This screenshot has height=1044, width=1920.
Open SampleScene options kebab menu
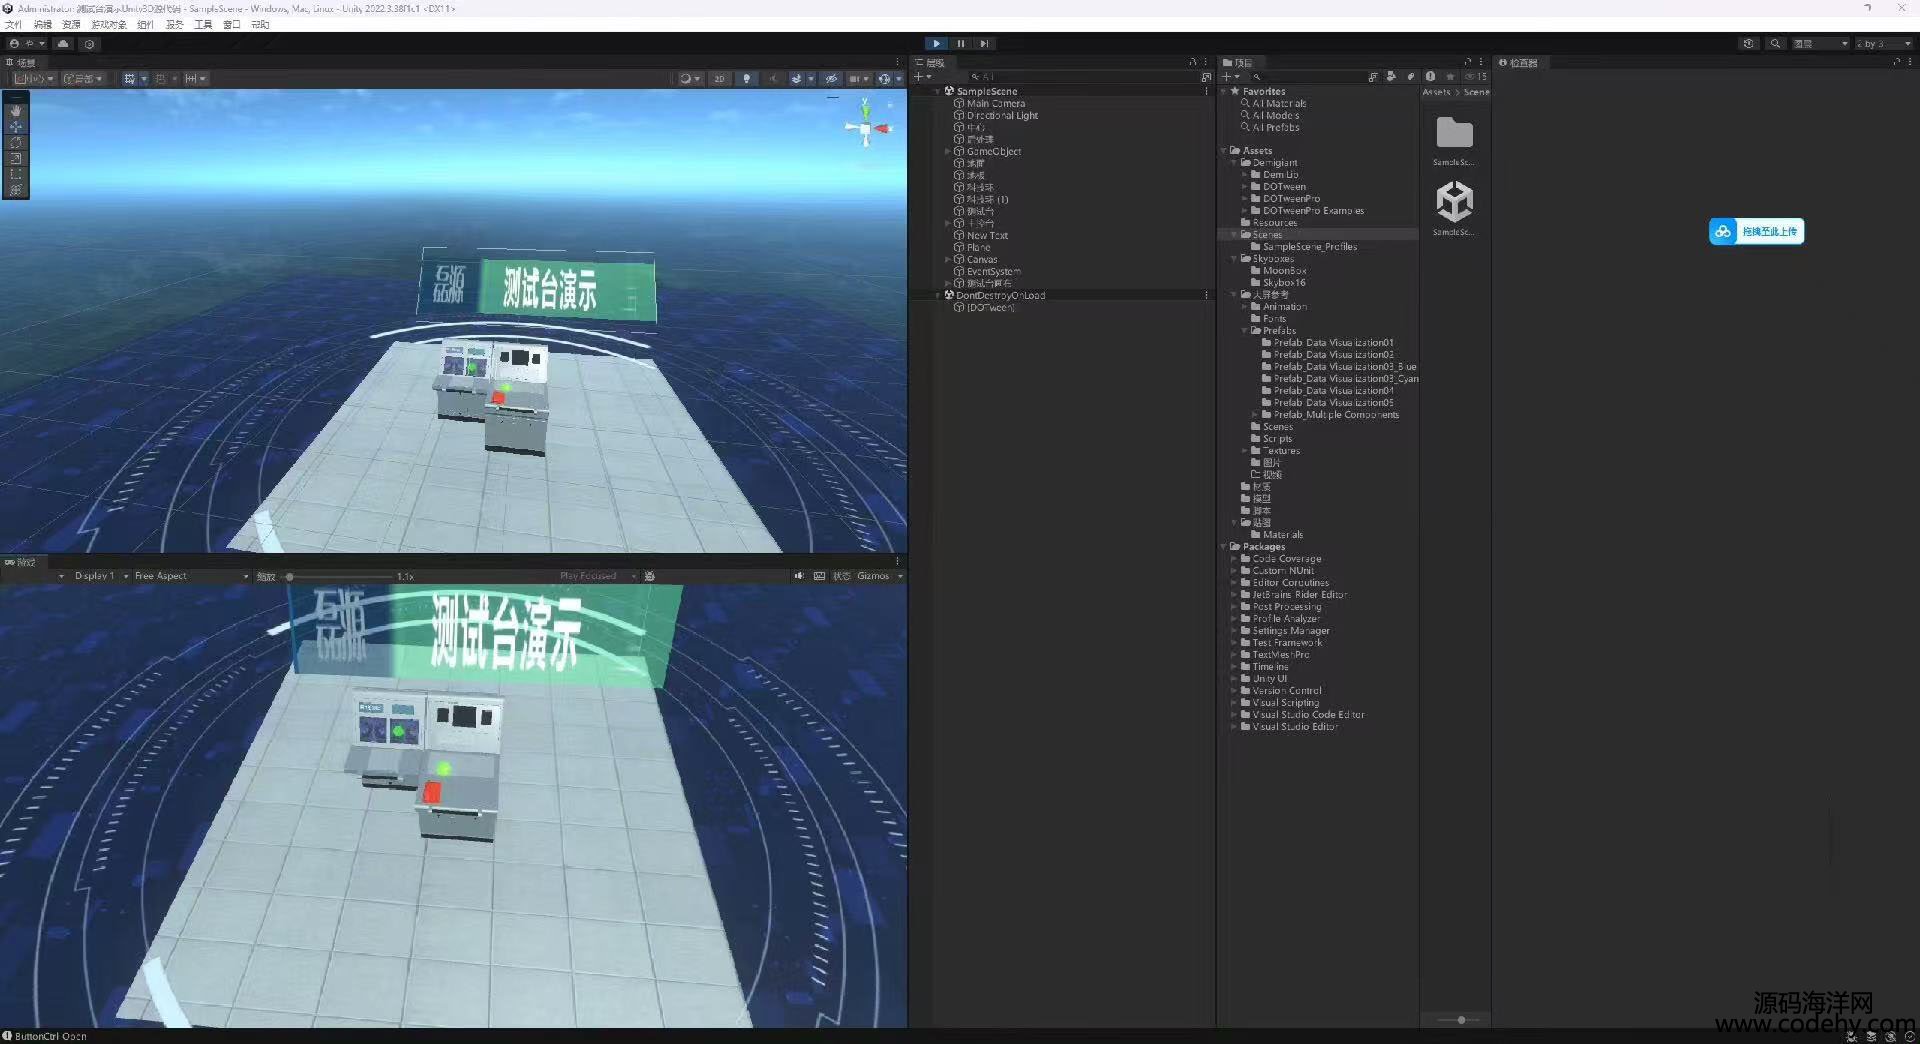1206,91
